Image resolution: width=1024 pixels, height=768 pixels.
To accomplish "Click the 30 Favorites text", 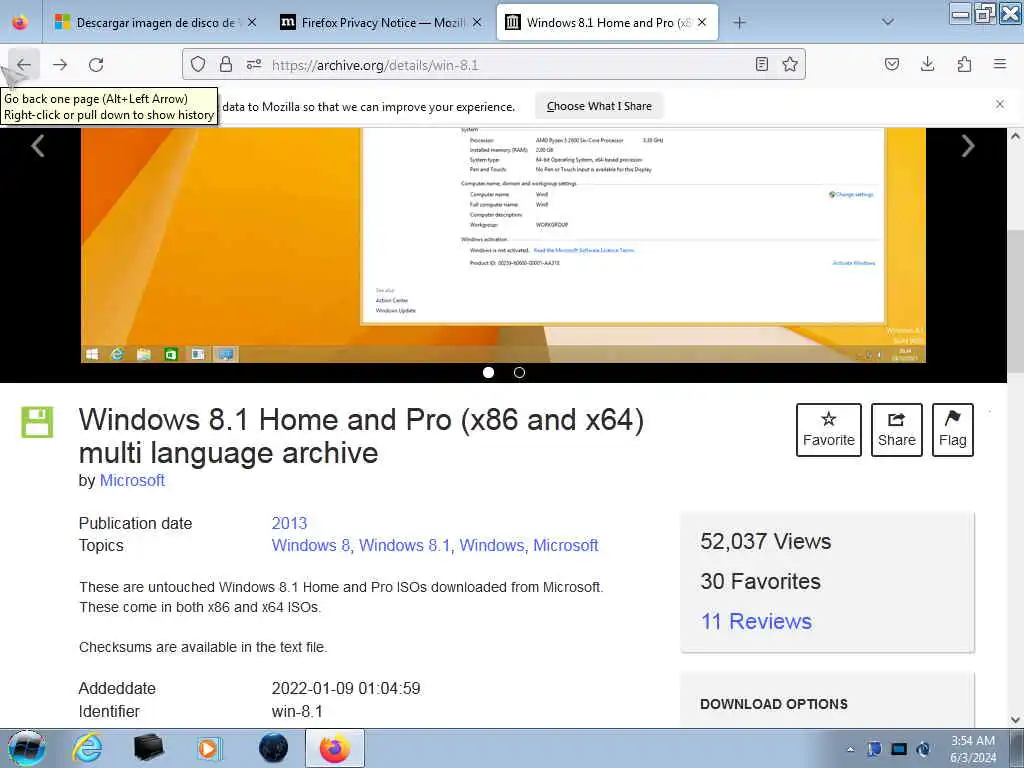I will click(760, 581).
